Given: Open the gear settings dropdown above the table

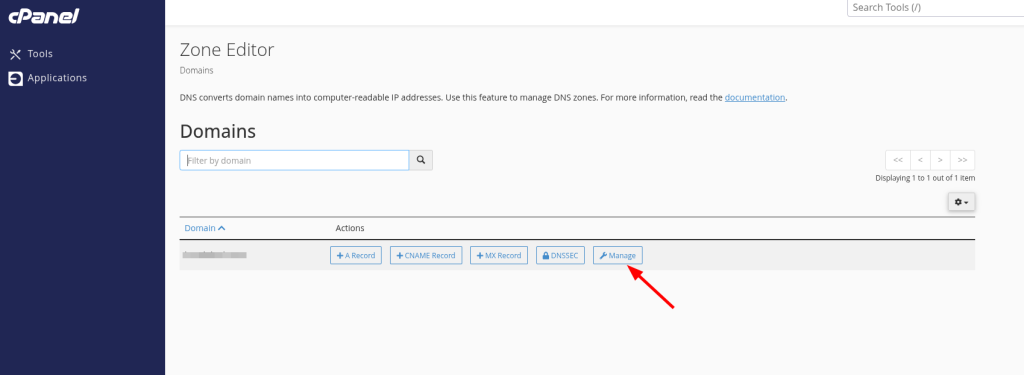Looking at the screenshot, I should click(x=961, y=202).
